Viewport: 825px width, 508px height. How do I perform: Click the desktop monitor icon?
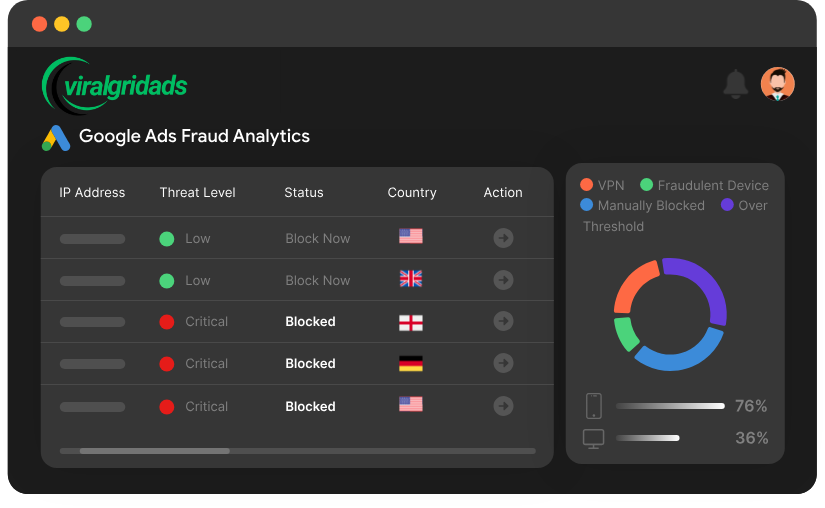[x=593, y=439]
